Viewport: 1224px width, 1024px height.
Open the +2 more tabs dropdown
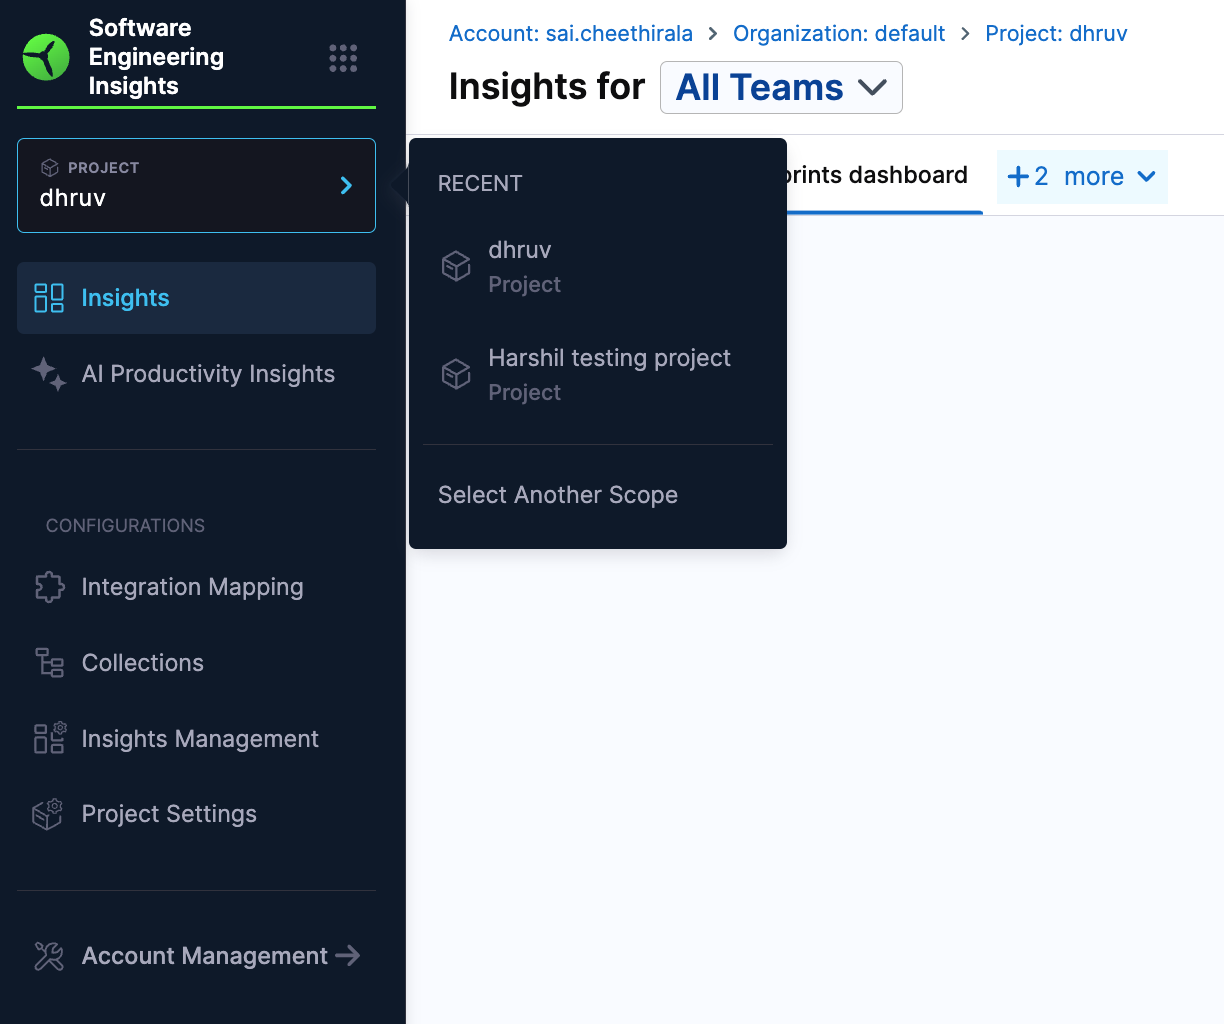click(1082, 177)
